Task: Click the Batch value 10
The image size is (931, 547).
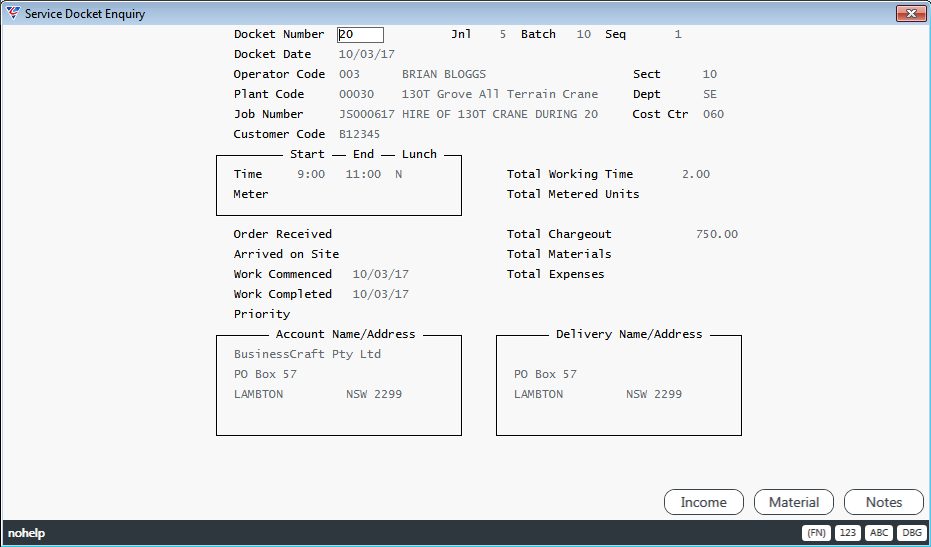Action: click(584, 34)
